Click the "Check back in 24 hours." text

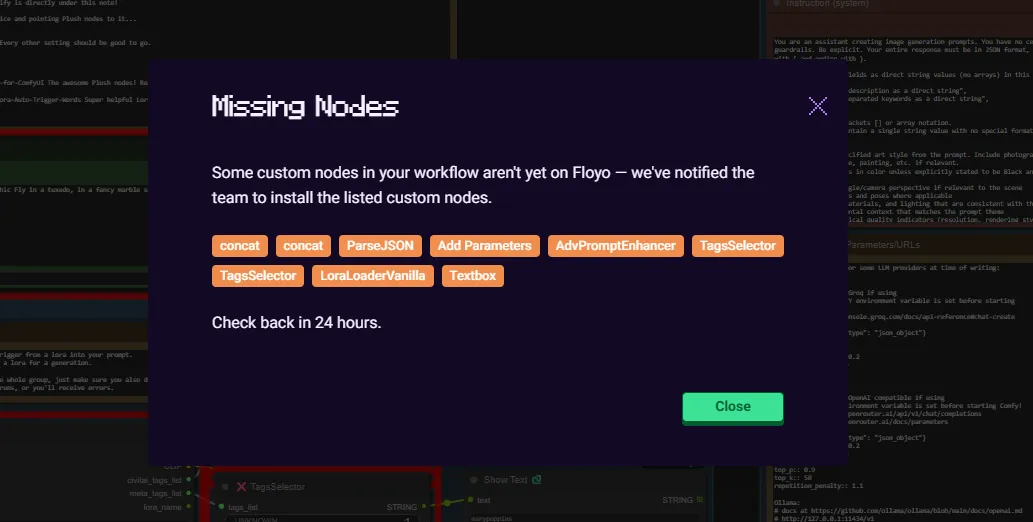[x=296, y=322]
